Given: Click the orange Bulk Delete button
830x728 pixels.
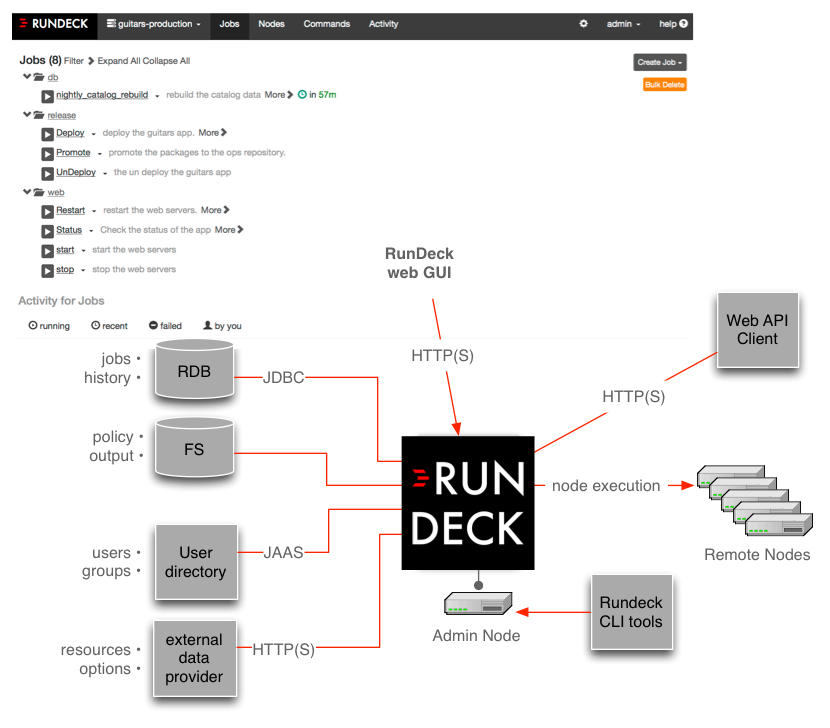Looking at the screenshot, I should [x=664, y=84].
